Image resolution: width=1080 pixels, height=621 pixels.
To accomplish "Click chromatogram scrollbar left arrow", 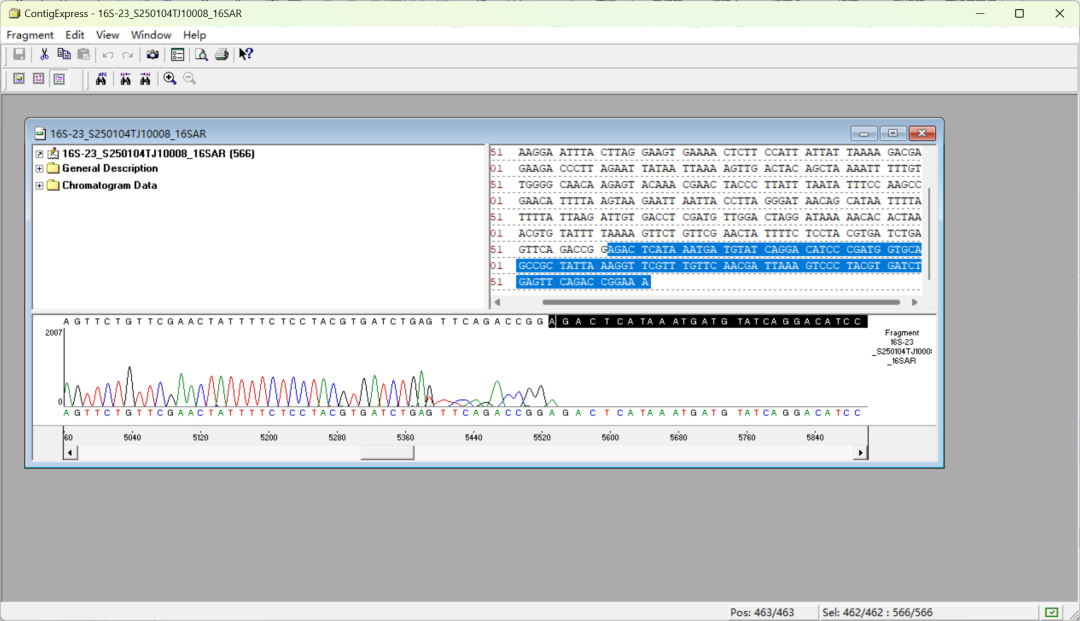I will coord(70,452).
